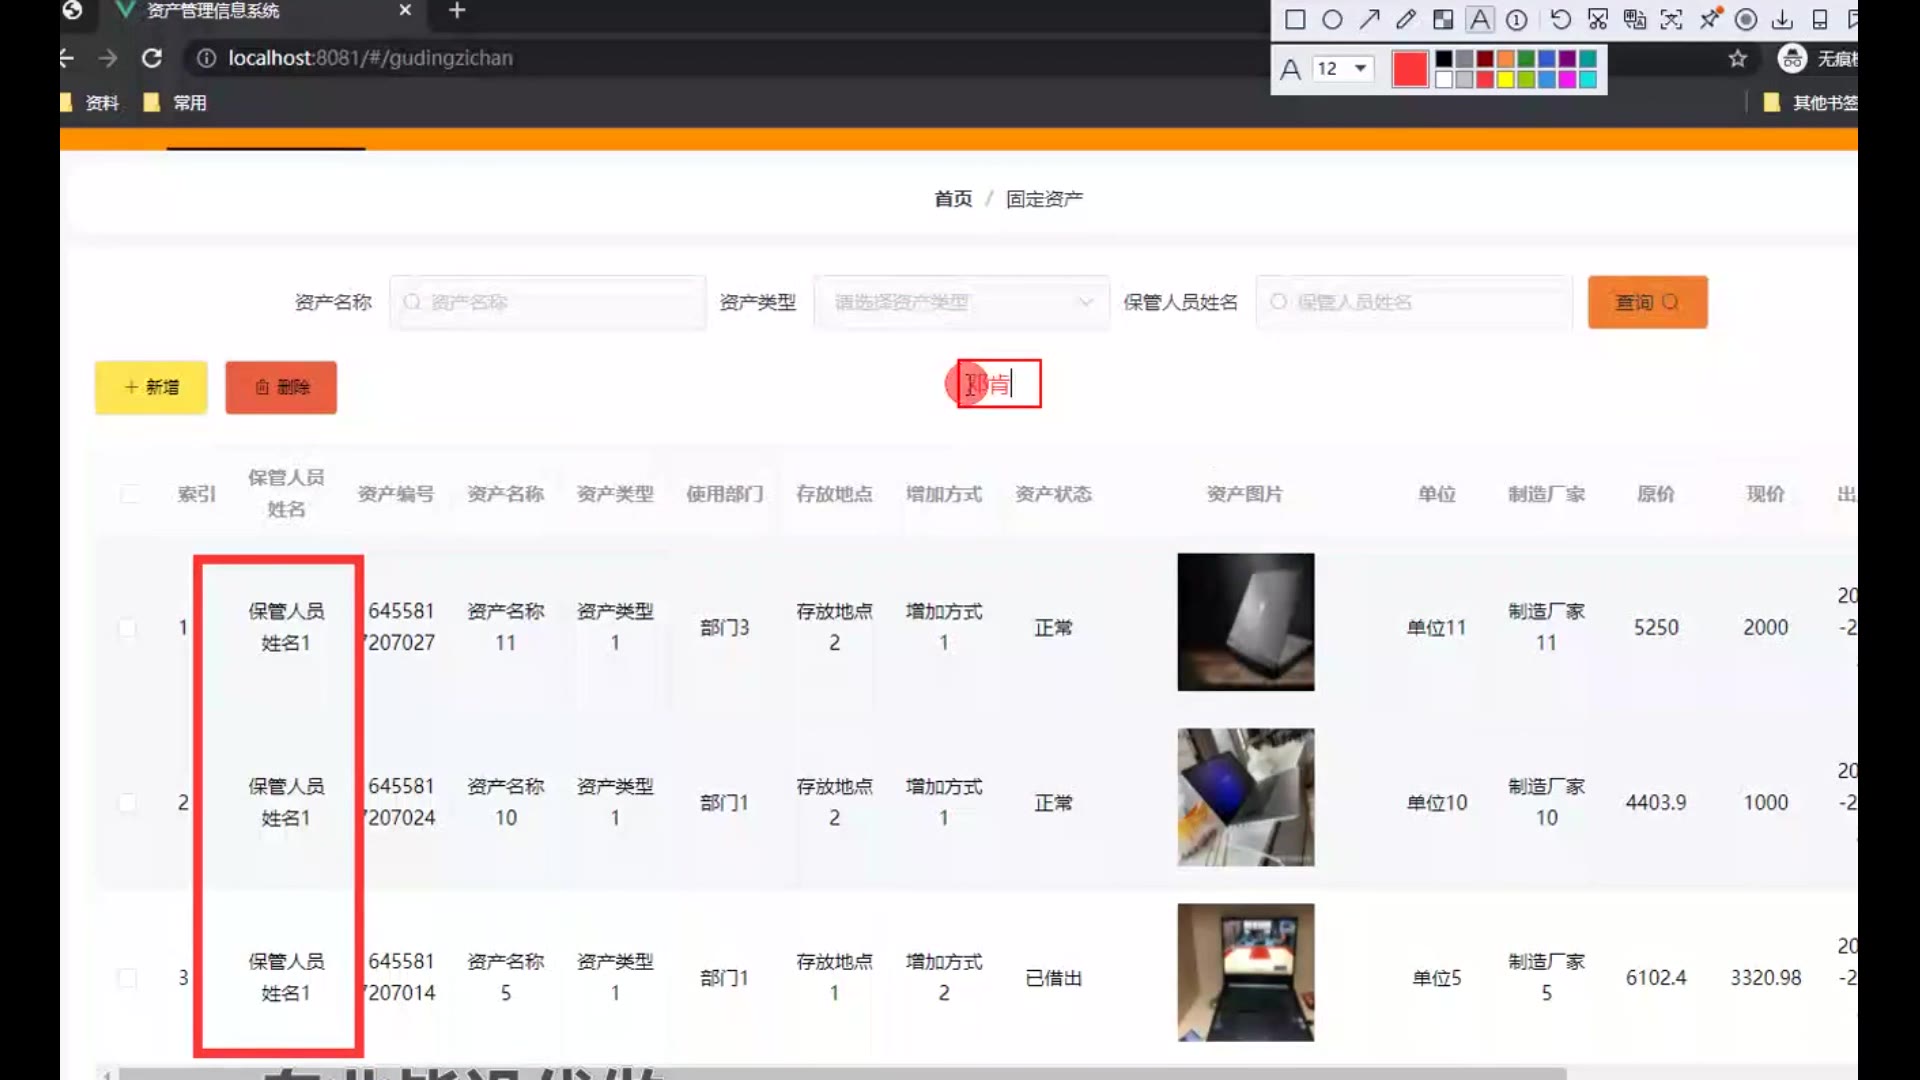Click the 单位10 cell
The height and width of the screenshot is (1080, 1920).
pos(1437,803)
